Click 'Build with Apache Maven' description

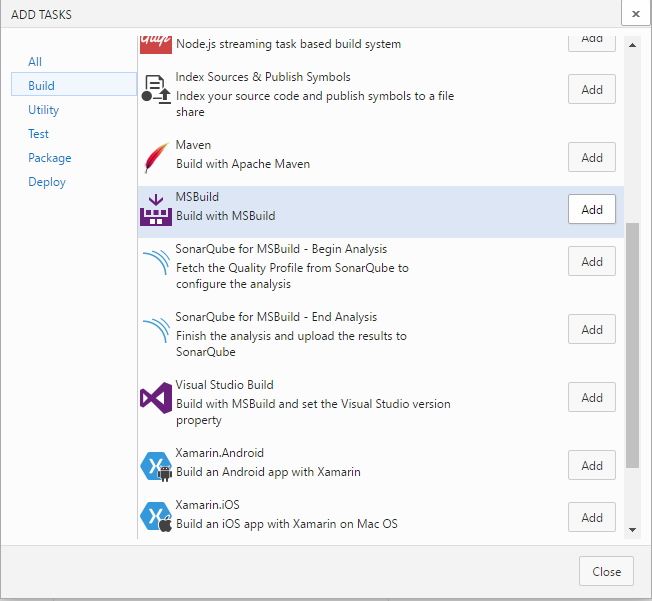(x=243, y=164)
